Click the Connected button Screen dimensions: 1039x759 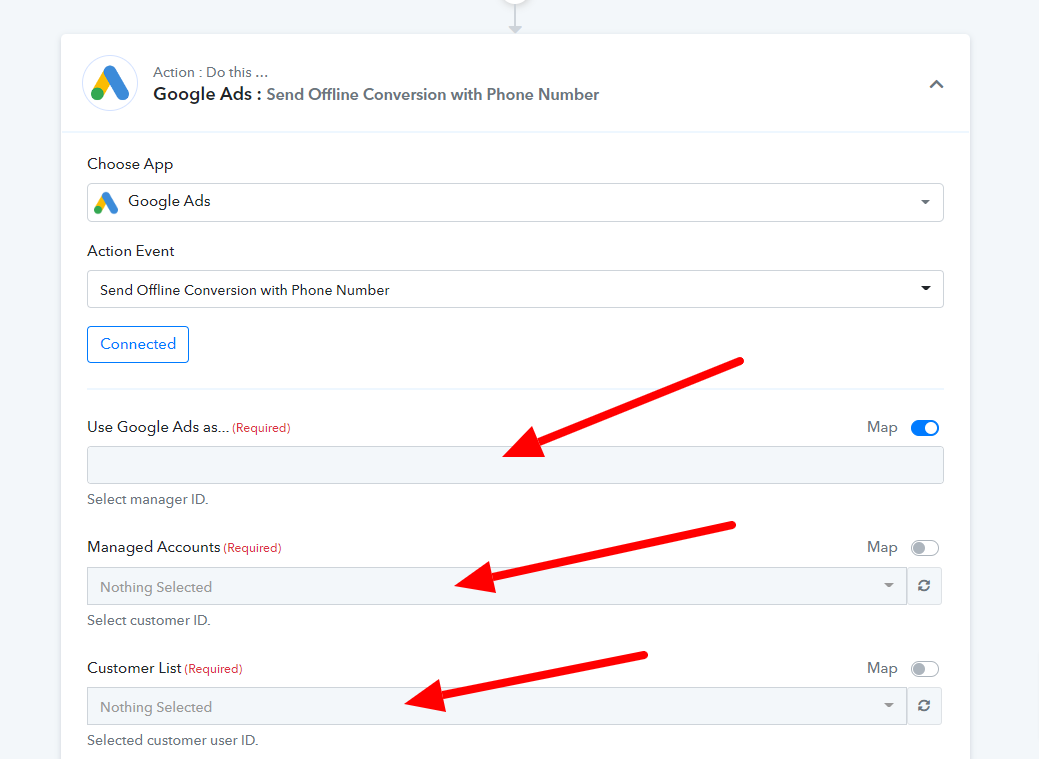click(x=138, y=344)
